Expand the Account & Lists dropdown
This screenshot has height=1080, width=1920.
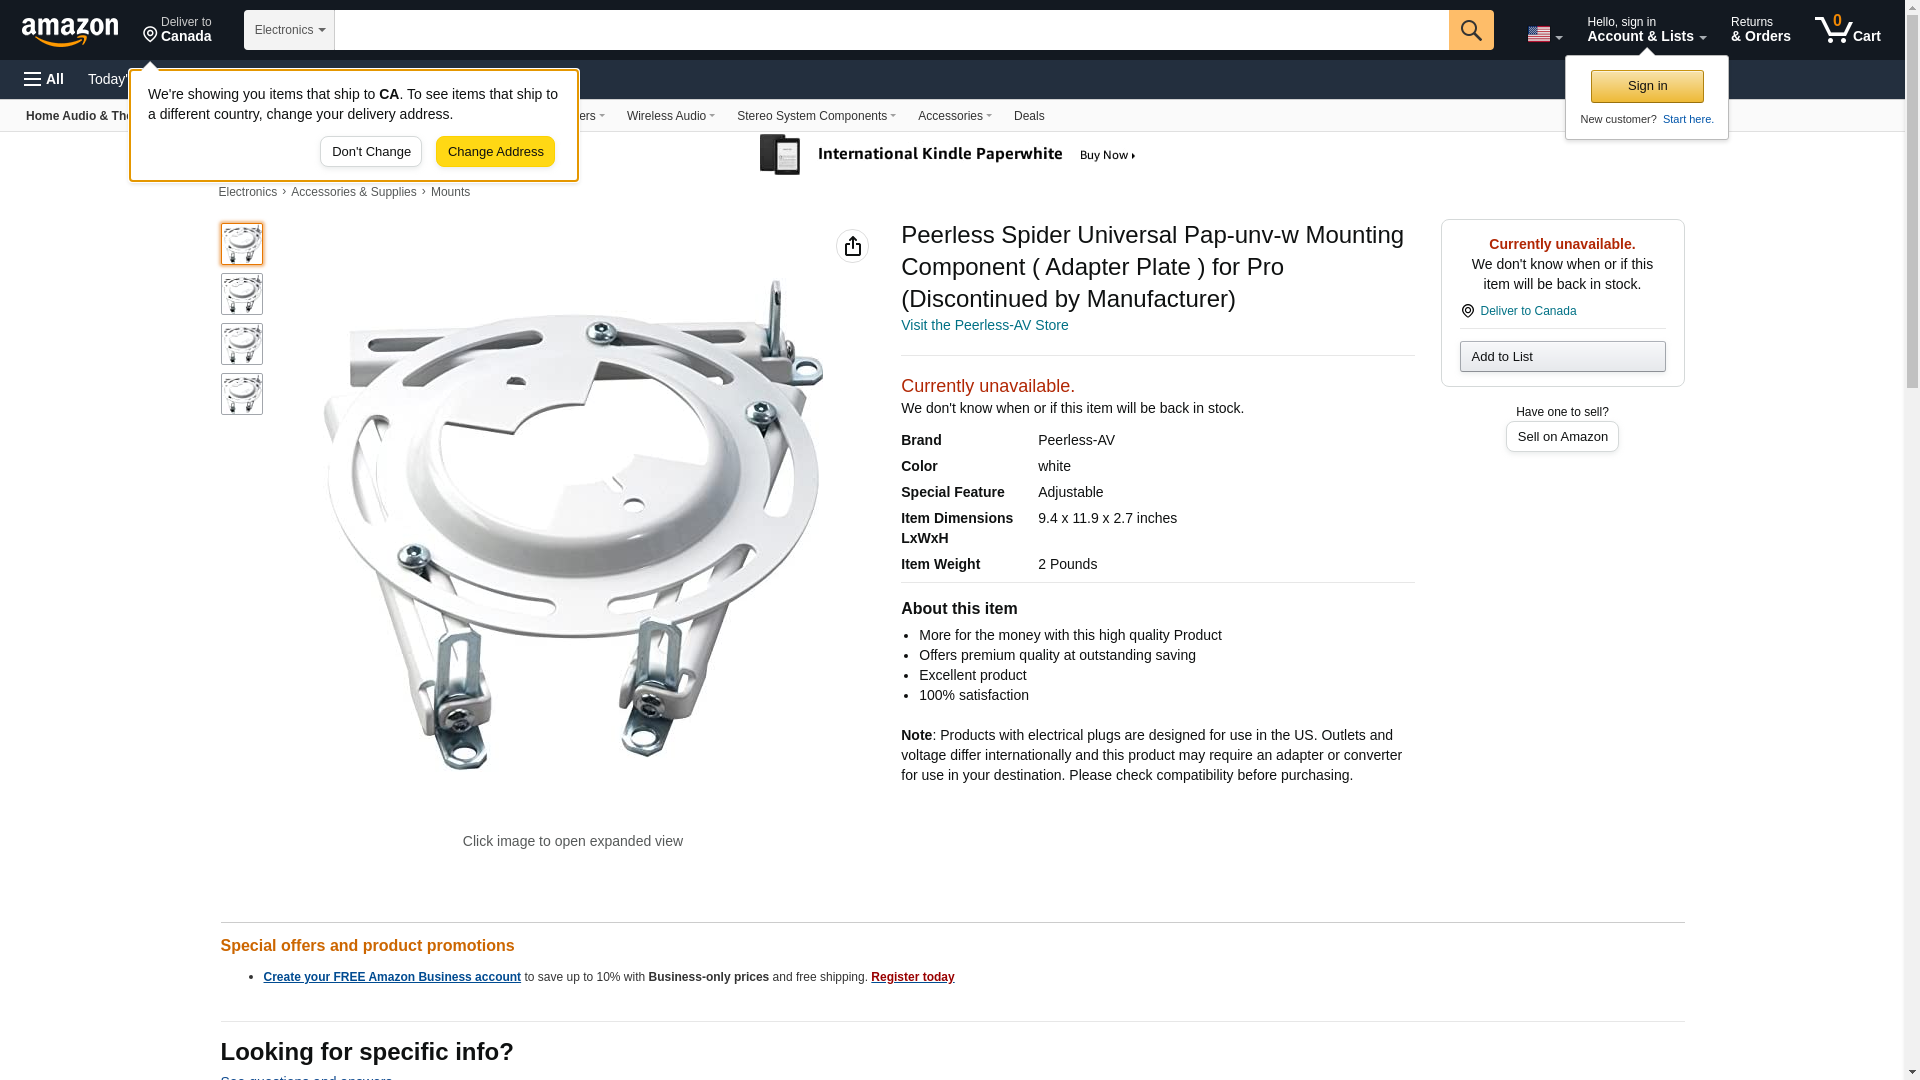[x=1645, y=30]
